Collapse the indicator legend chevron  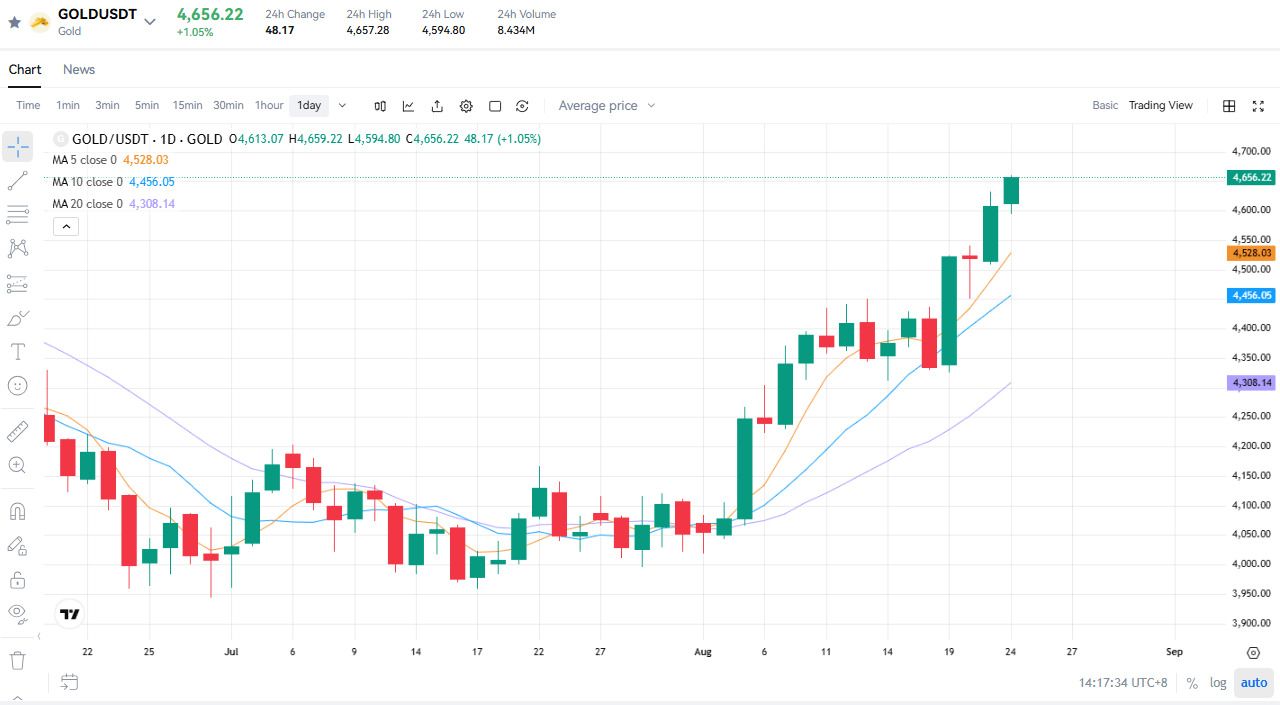(66, 227)
